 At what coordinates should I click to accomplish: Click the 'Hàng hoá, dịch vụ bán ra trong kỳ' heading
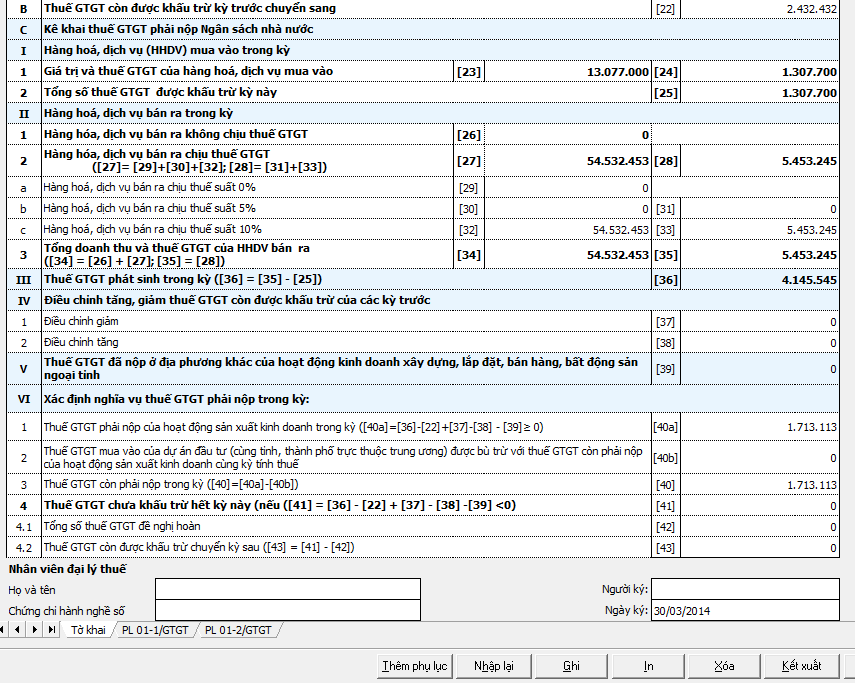[x=138, y=113]
